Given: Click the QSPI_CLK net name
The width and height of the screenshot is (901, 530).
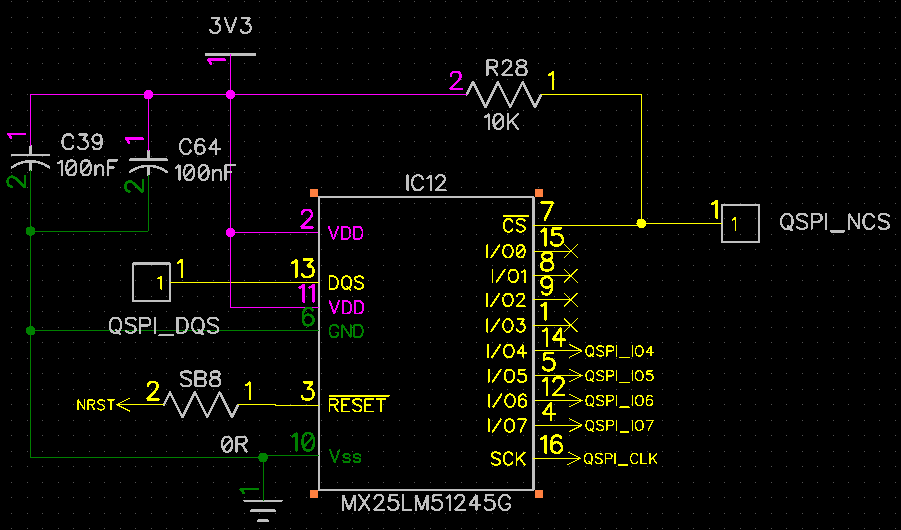Looking at the screenshot, I should point(620,459).
